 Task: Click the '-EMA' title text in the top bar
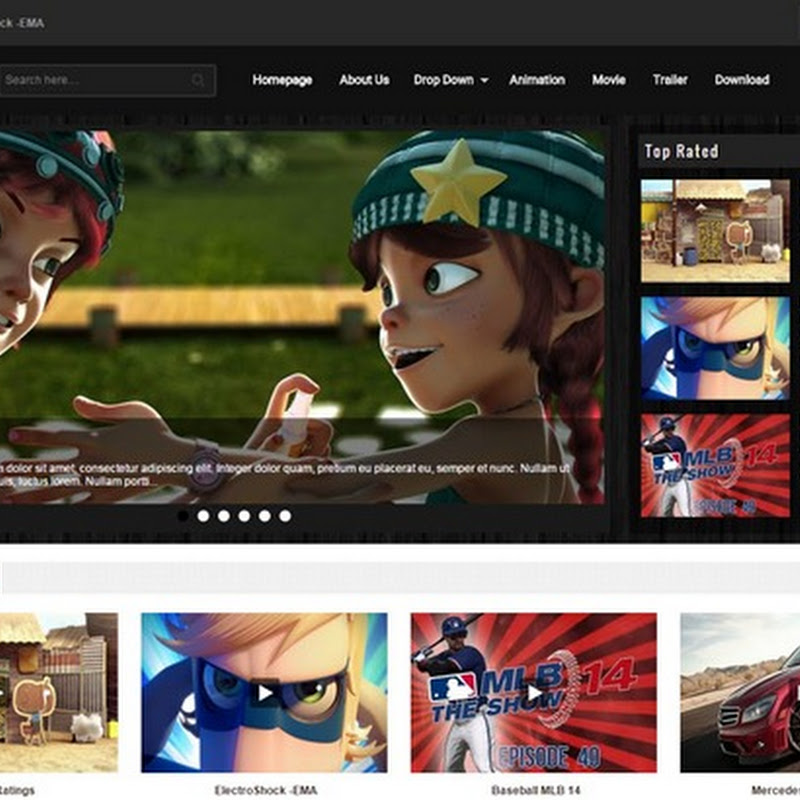click(31, 23)
